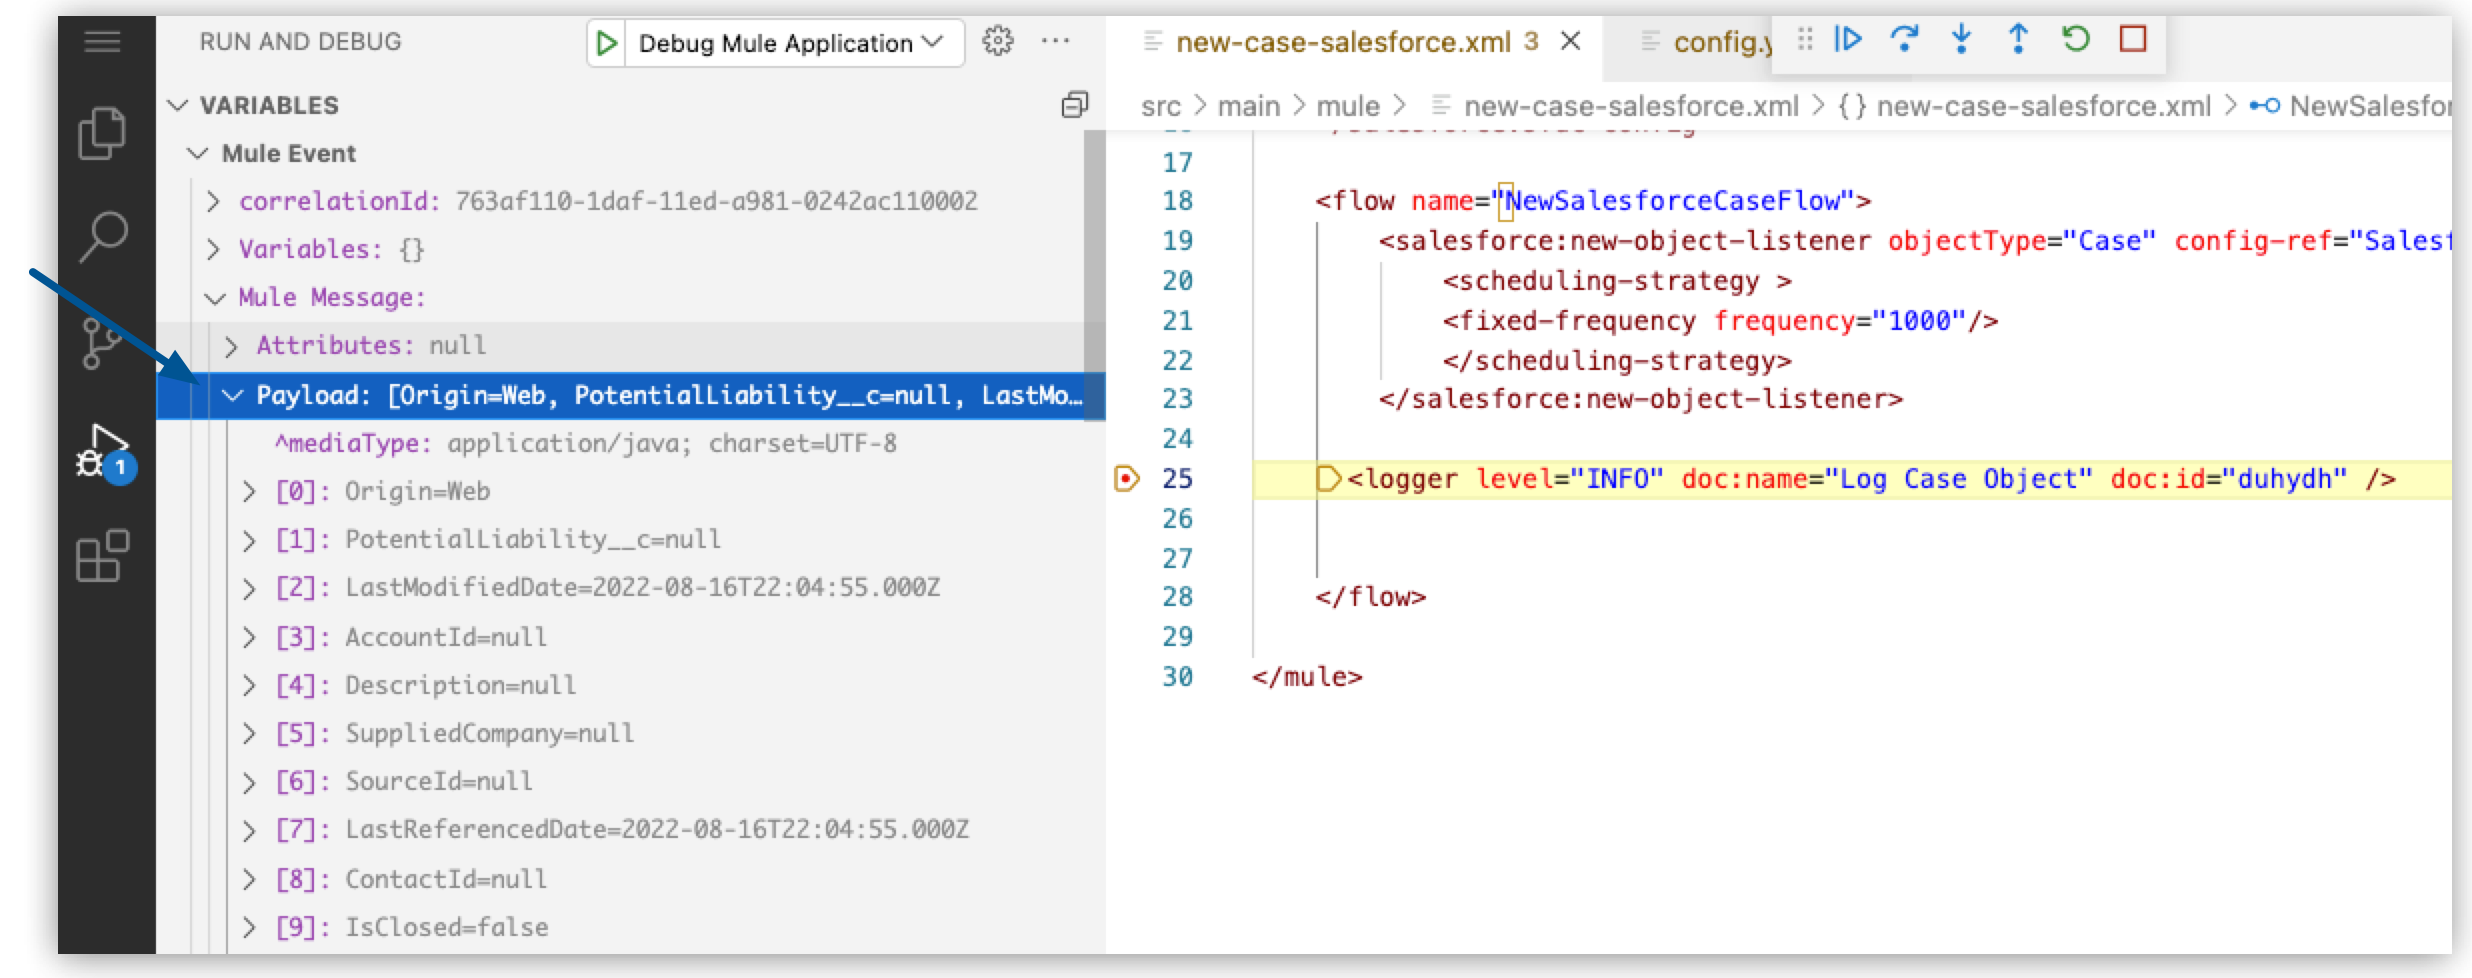This screenshot has height=978, width=2472.
Task: Continue execution in the debug toolbar
Action: 1849,40
